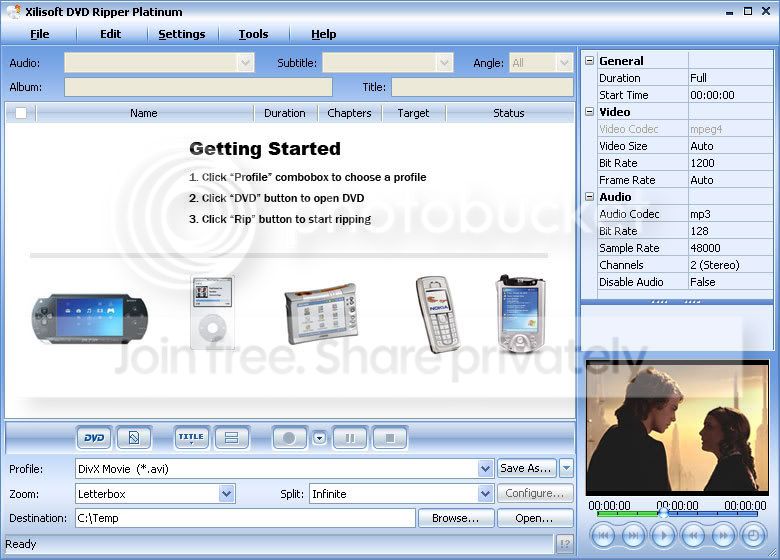Open the Help menu
Screen dimensions: 780x560
[x=324, y=34]
